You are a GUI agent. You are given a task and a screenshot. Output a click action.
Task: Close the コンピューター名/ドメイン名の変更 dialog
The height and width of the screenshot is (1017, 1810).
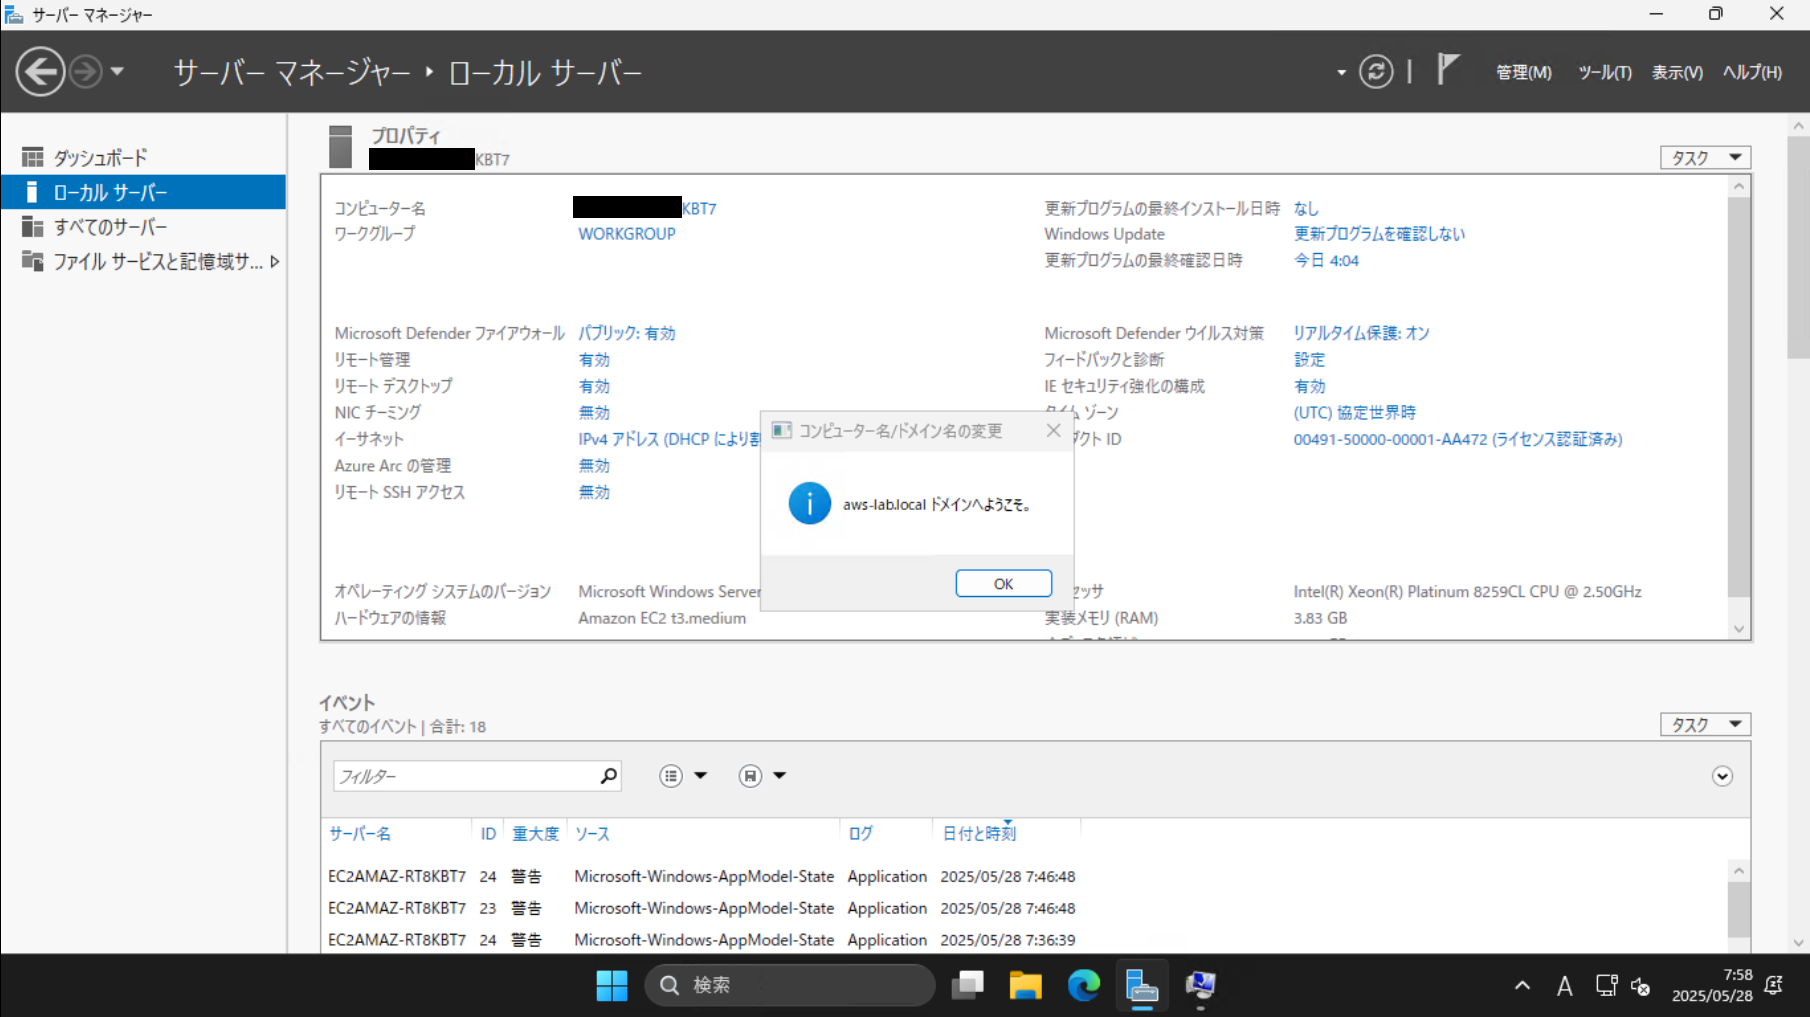click(x=1053, y=430)
